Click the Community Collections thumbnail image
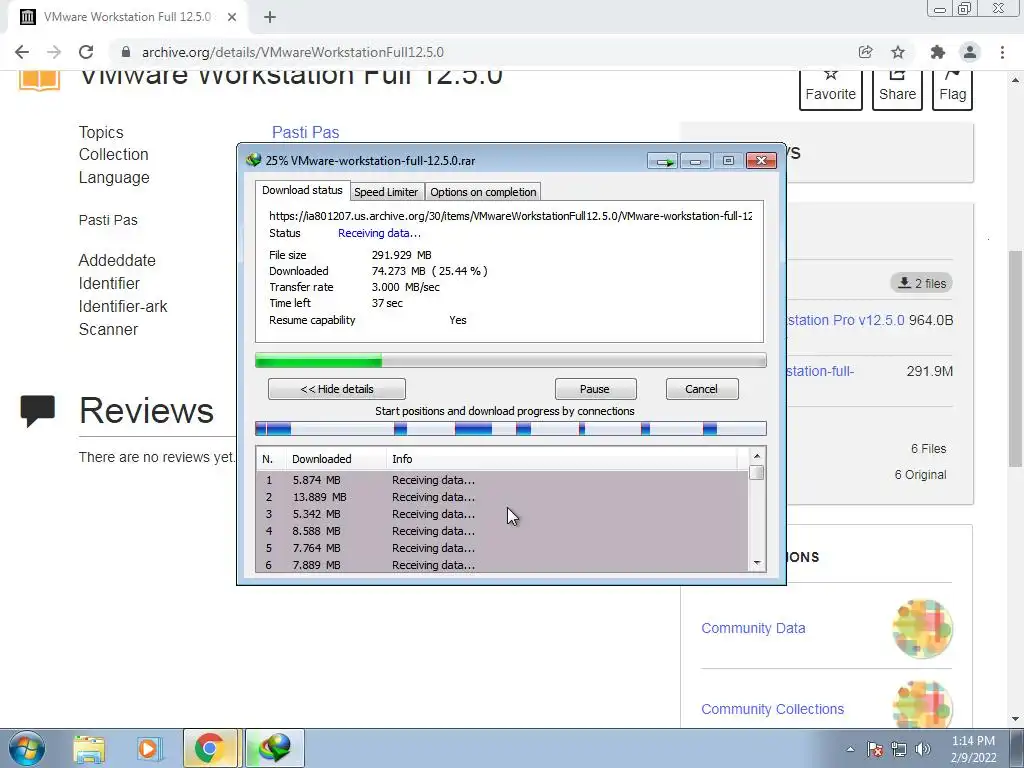 [x=923, y=704]
